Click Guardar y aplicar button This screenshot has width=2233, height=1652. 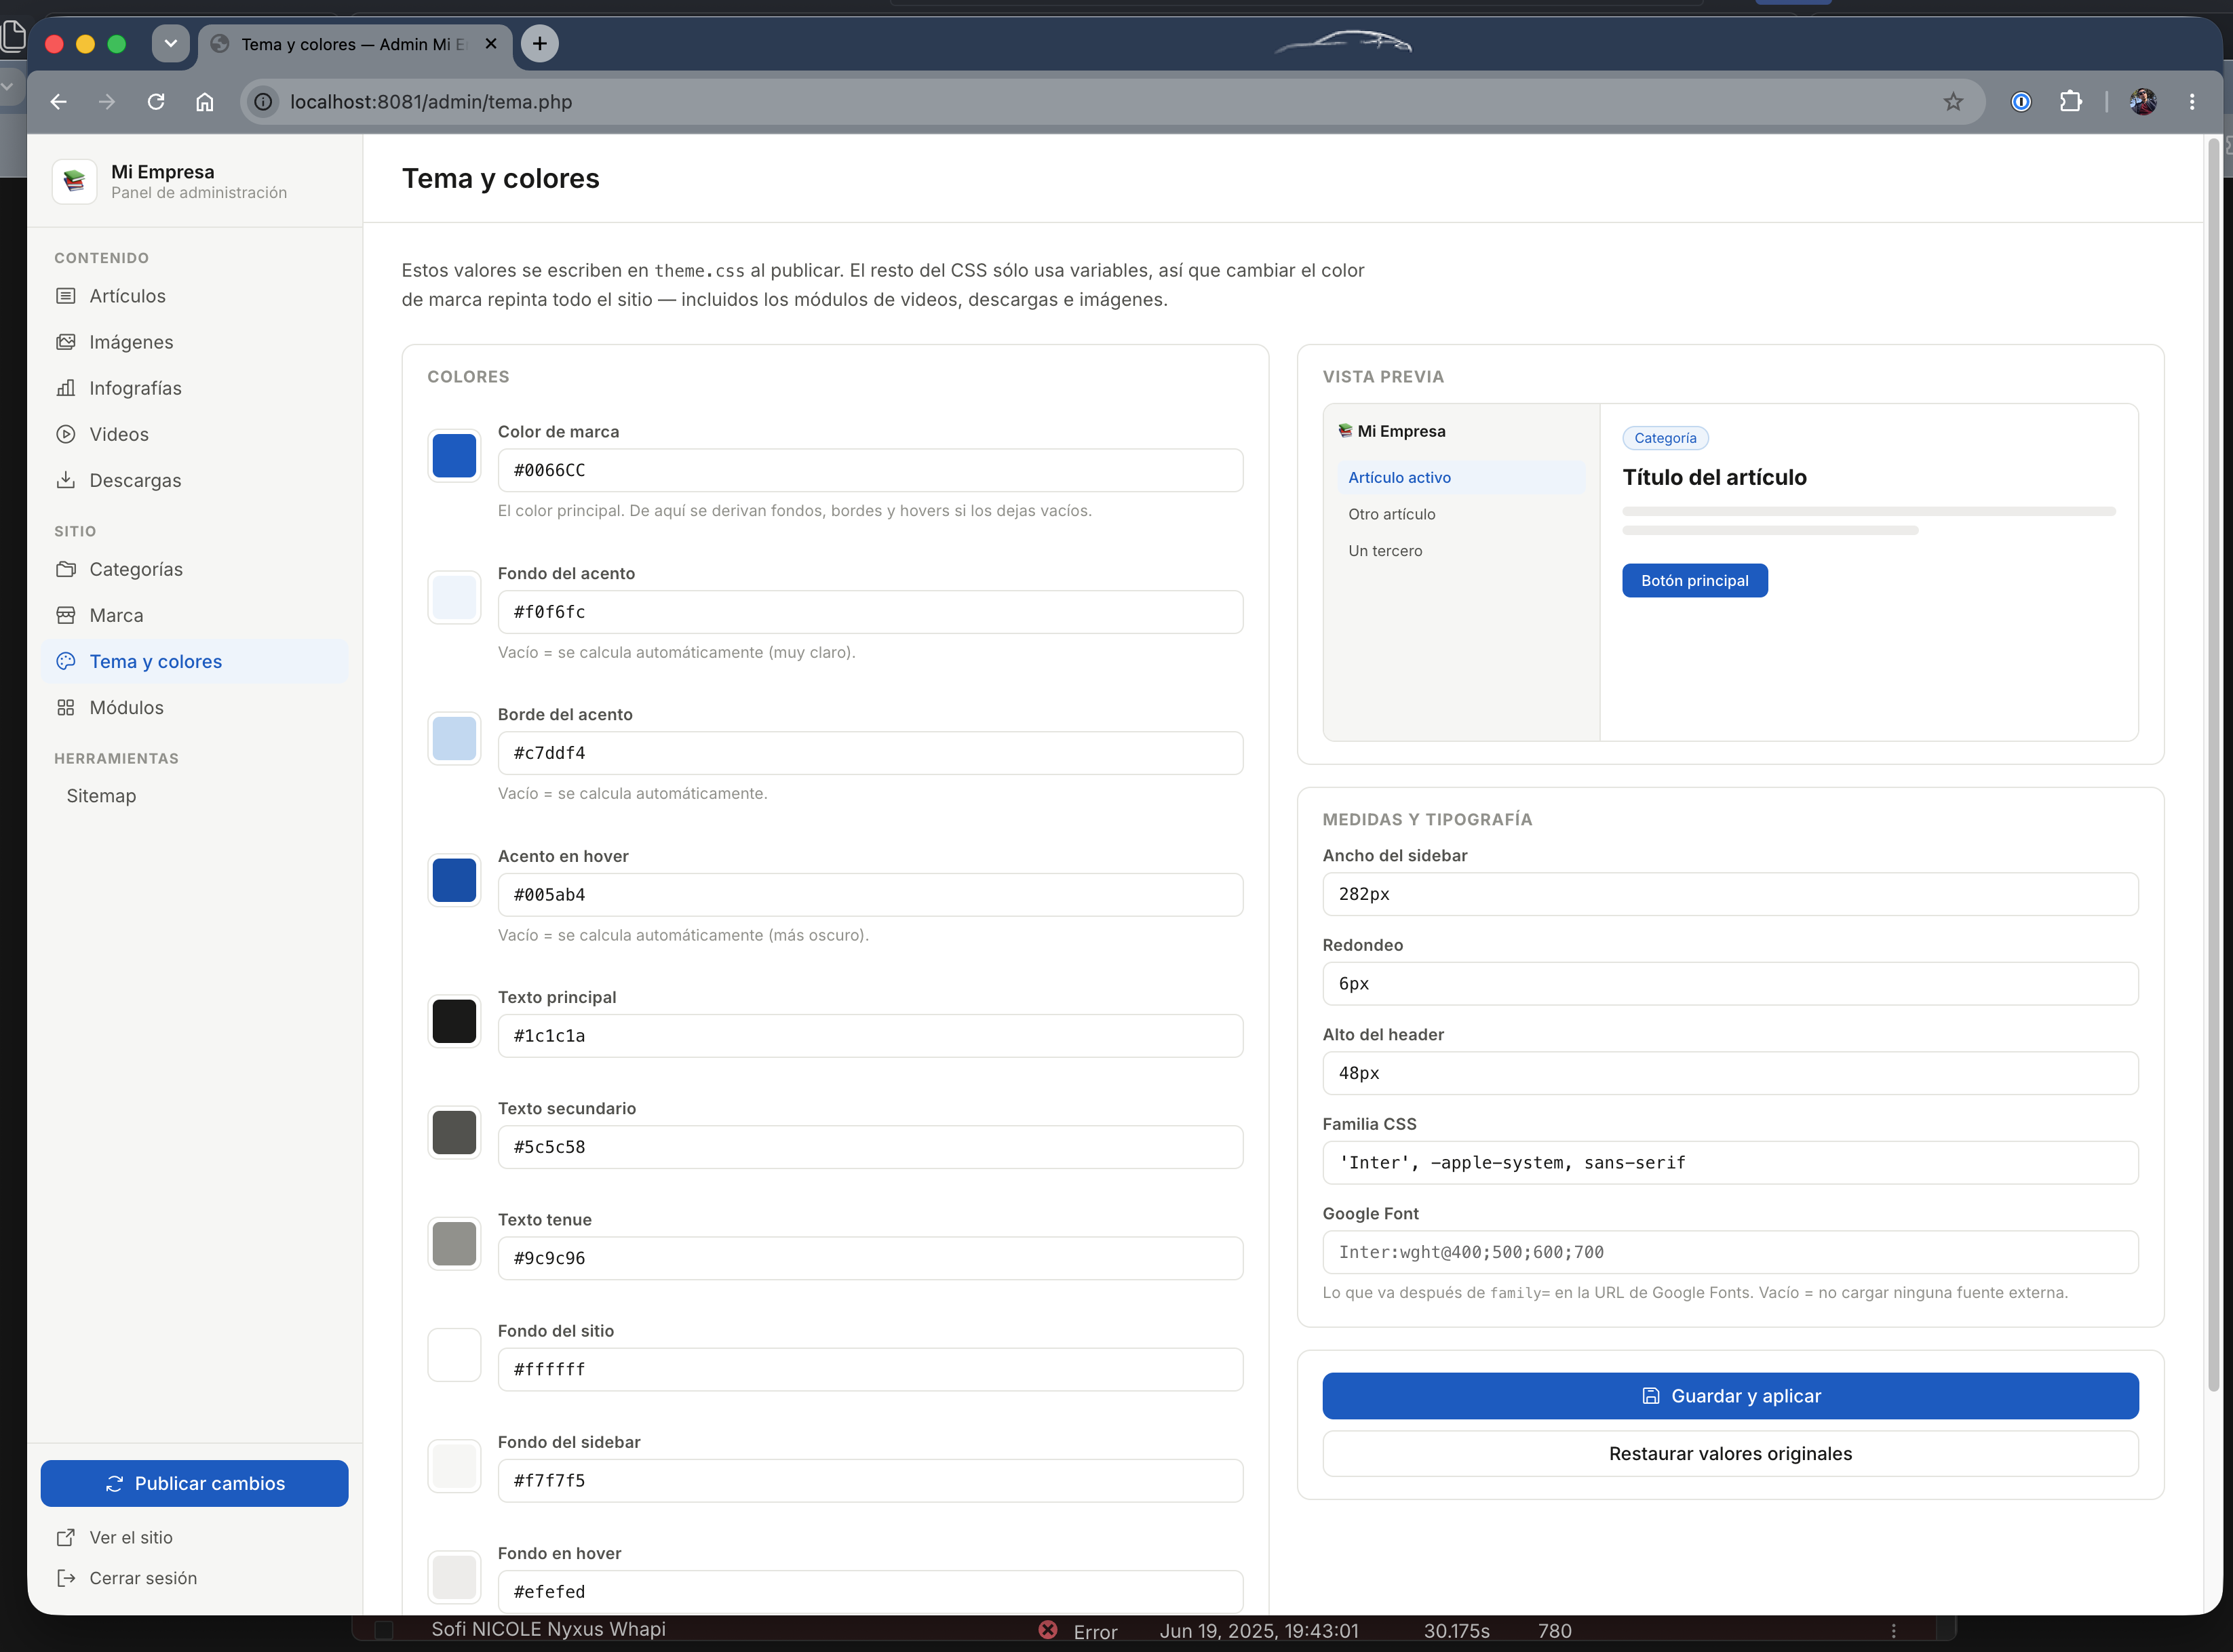pos(1730,1396)
